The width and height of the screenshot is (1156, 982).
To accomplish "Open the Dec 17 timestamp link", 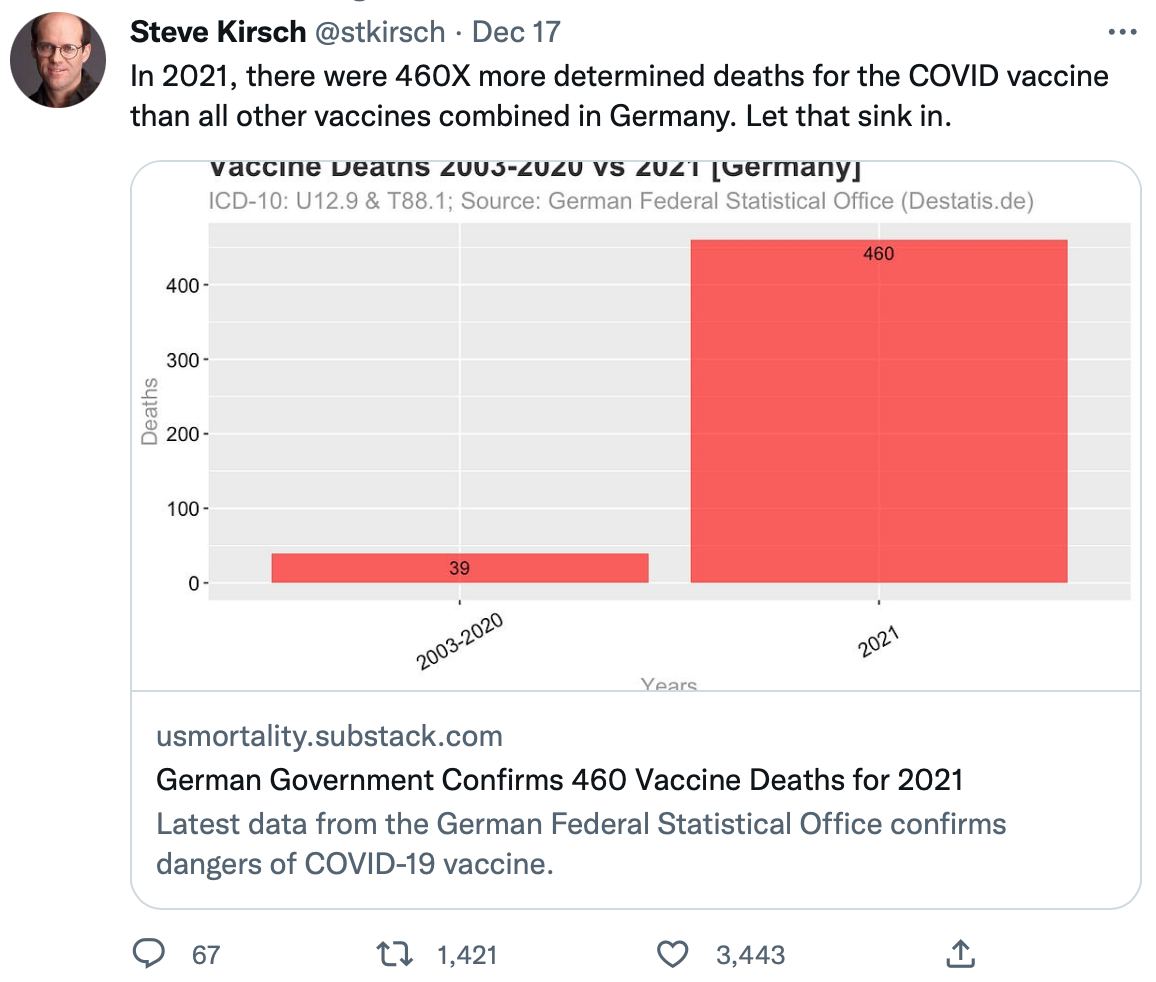I will pyautogui.click(x=516, y=33).
